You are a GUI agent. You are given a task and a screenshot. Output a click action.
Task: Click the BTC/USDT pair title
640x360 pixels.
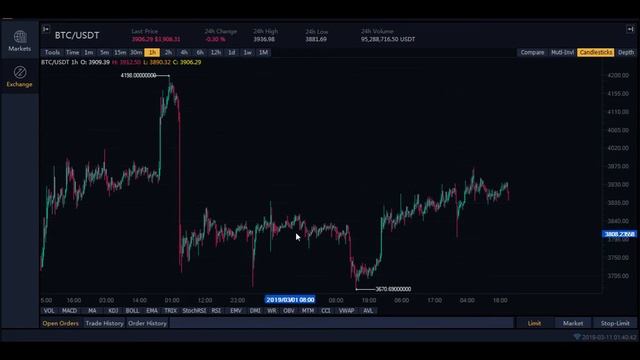click(x=77, y=36)
